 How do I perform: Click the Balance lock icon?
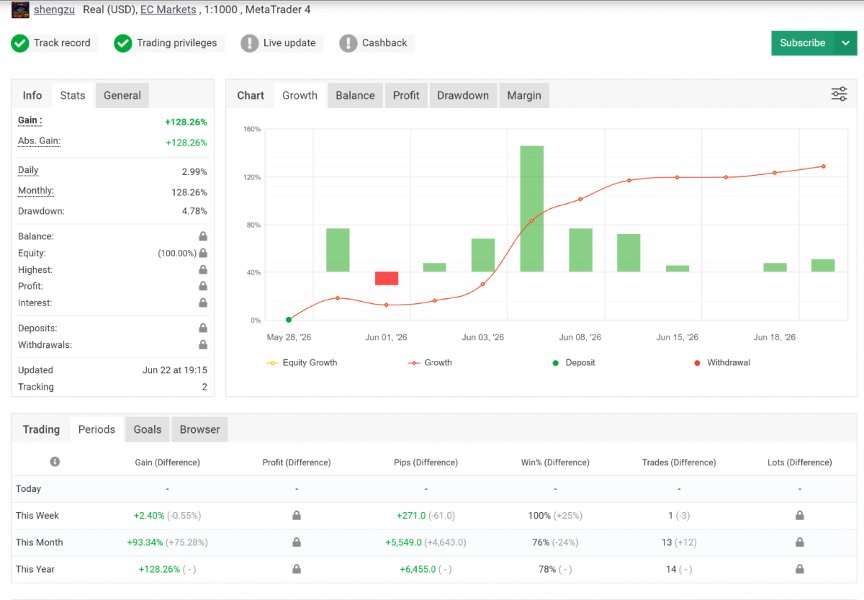point(203,236)
